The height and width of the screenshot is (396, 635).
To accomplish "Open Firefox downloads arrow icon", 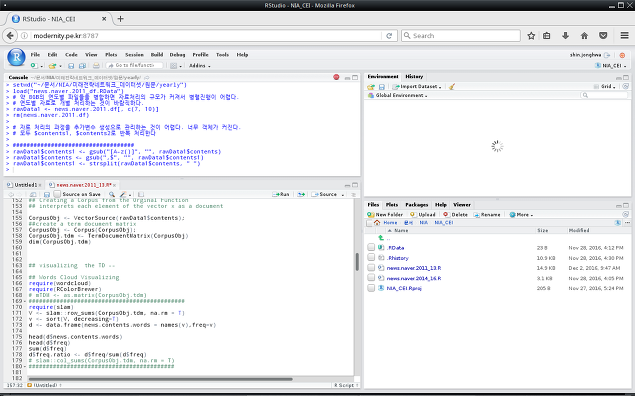I will pyautogui.click(x=565, y=36).
